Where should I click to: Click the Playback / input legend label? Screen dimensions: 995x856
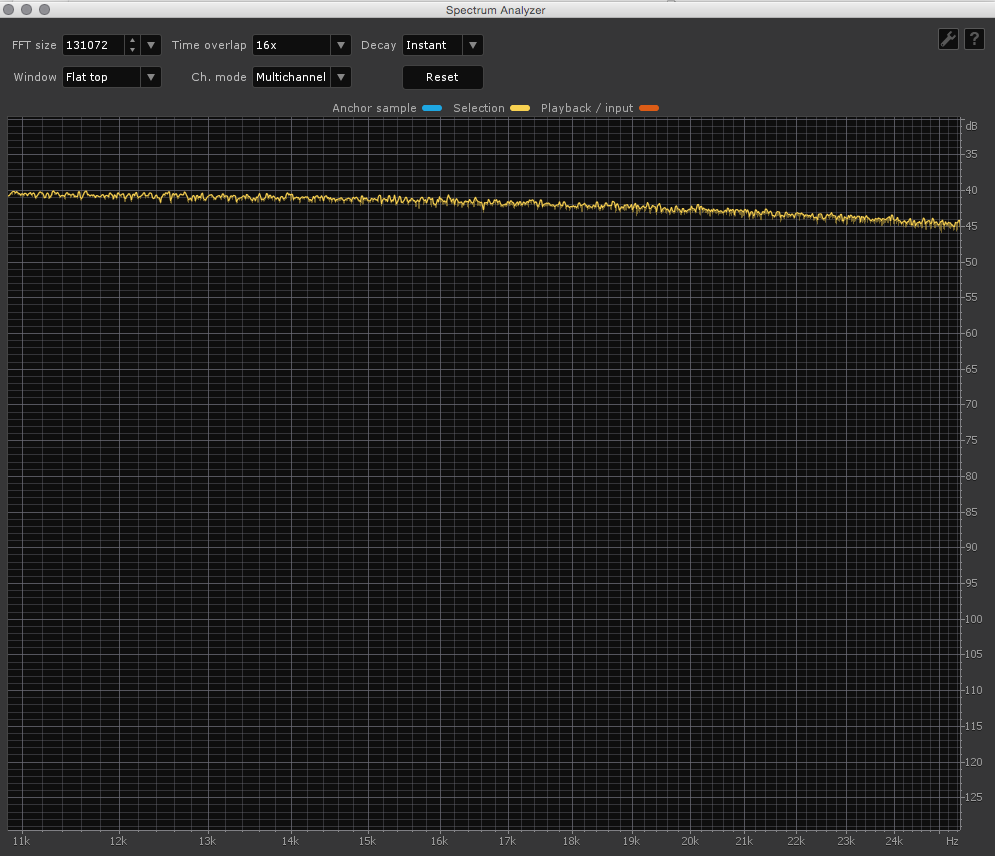[587, 108]
